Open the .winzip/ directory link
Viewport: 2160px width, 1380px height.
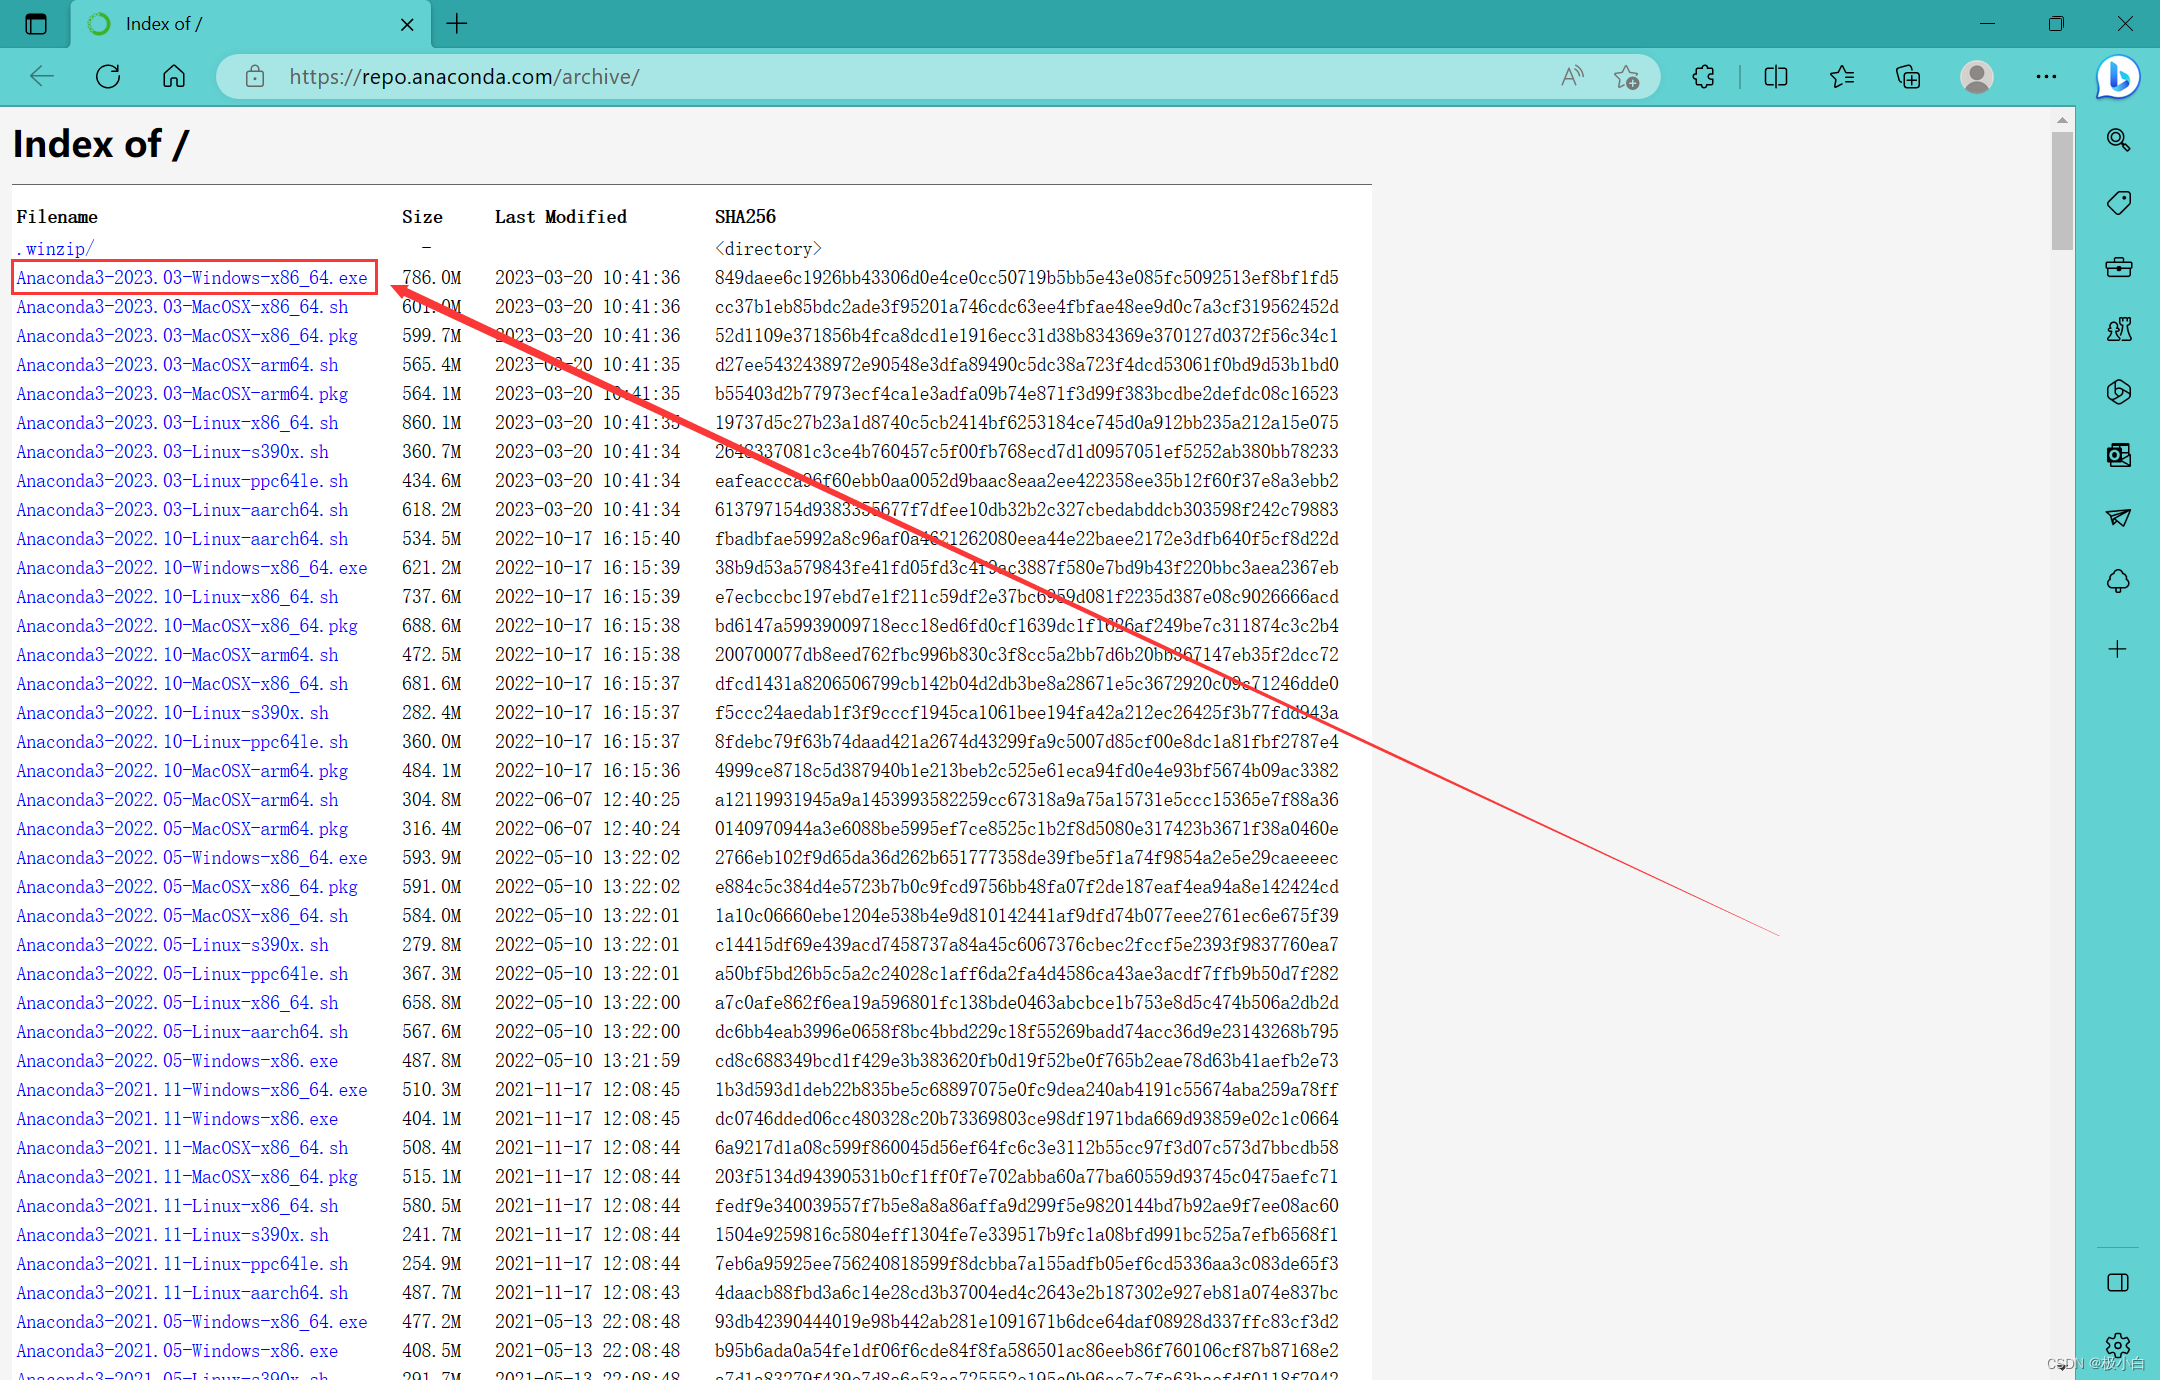coord(55,249)
